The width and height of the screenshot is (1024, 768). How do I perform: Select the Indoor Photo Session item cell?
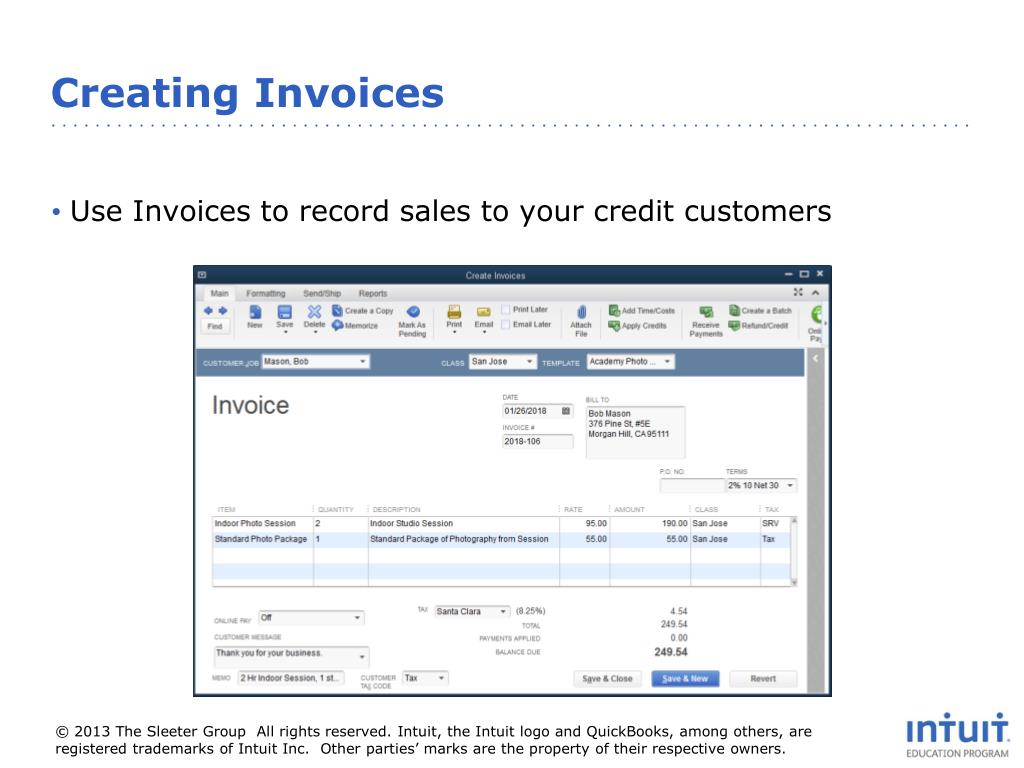tap(263, 524)
